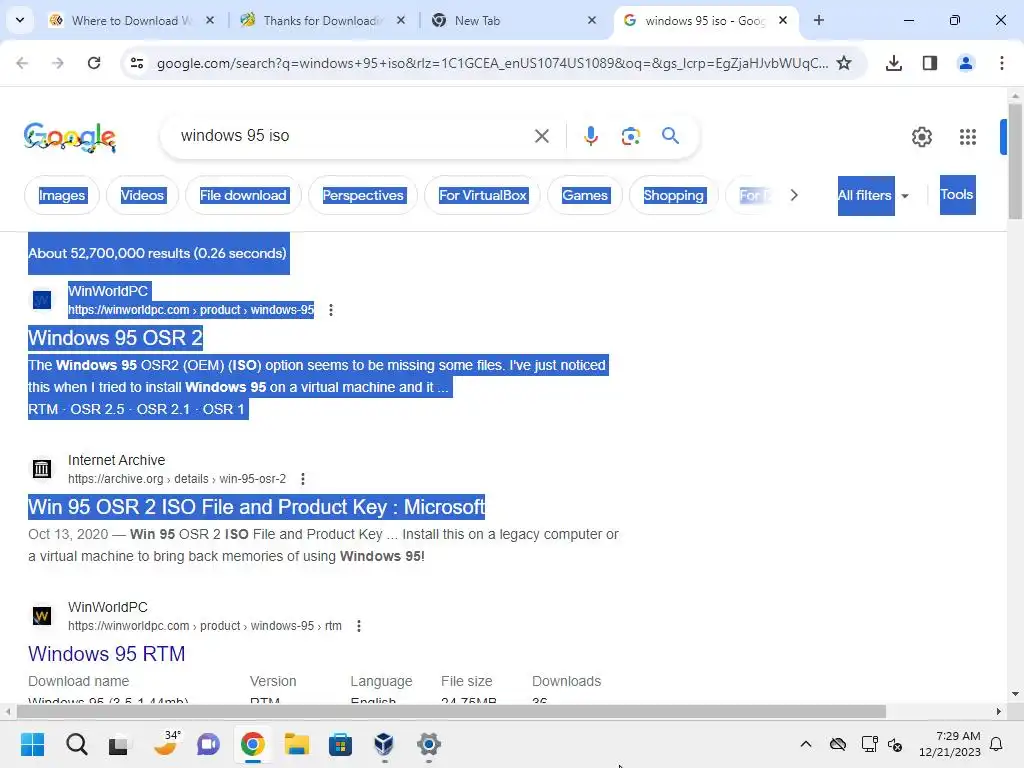Image resolution: width=1024 pixels, height=768 pixels.
Task: Select the Games filter chip
Action: pyautogui.click(x=585, y=195)
